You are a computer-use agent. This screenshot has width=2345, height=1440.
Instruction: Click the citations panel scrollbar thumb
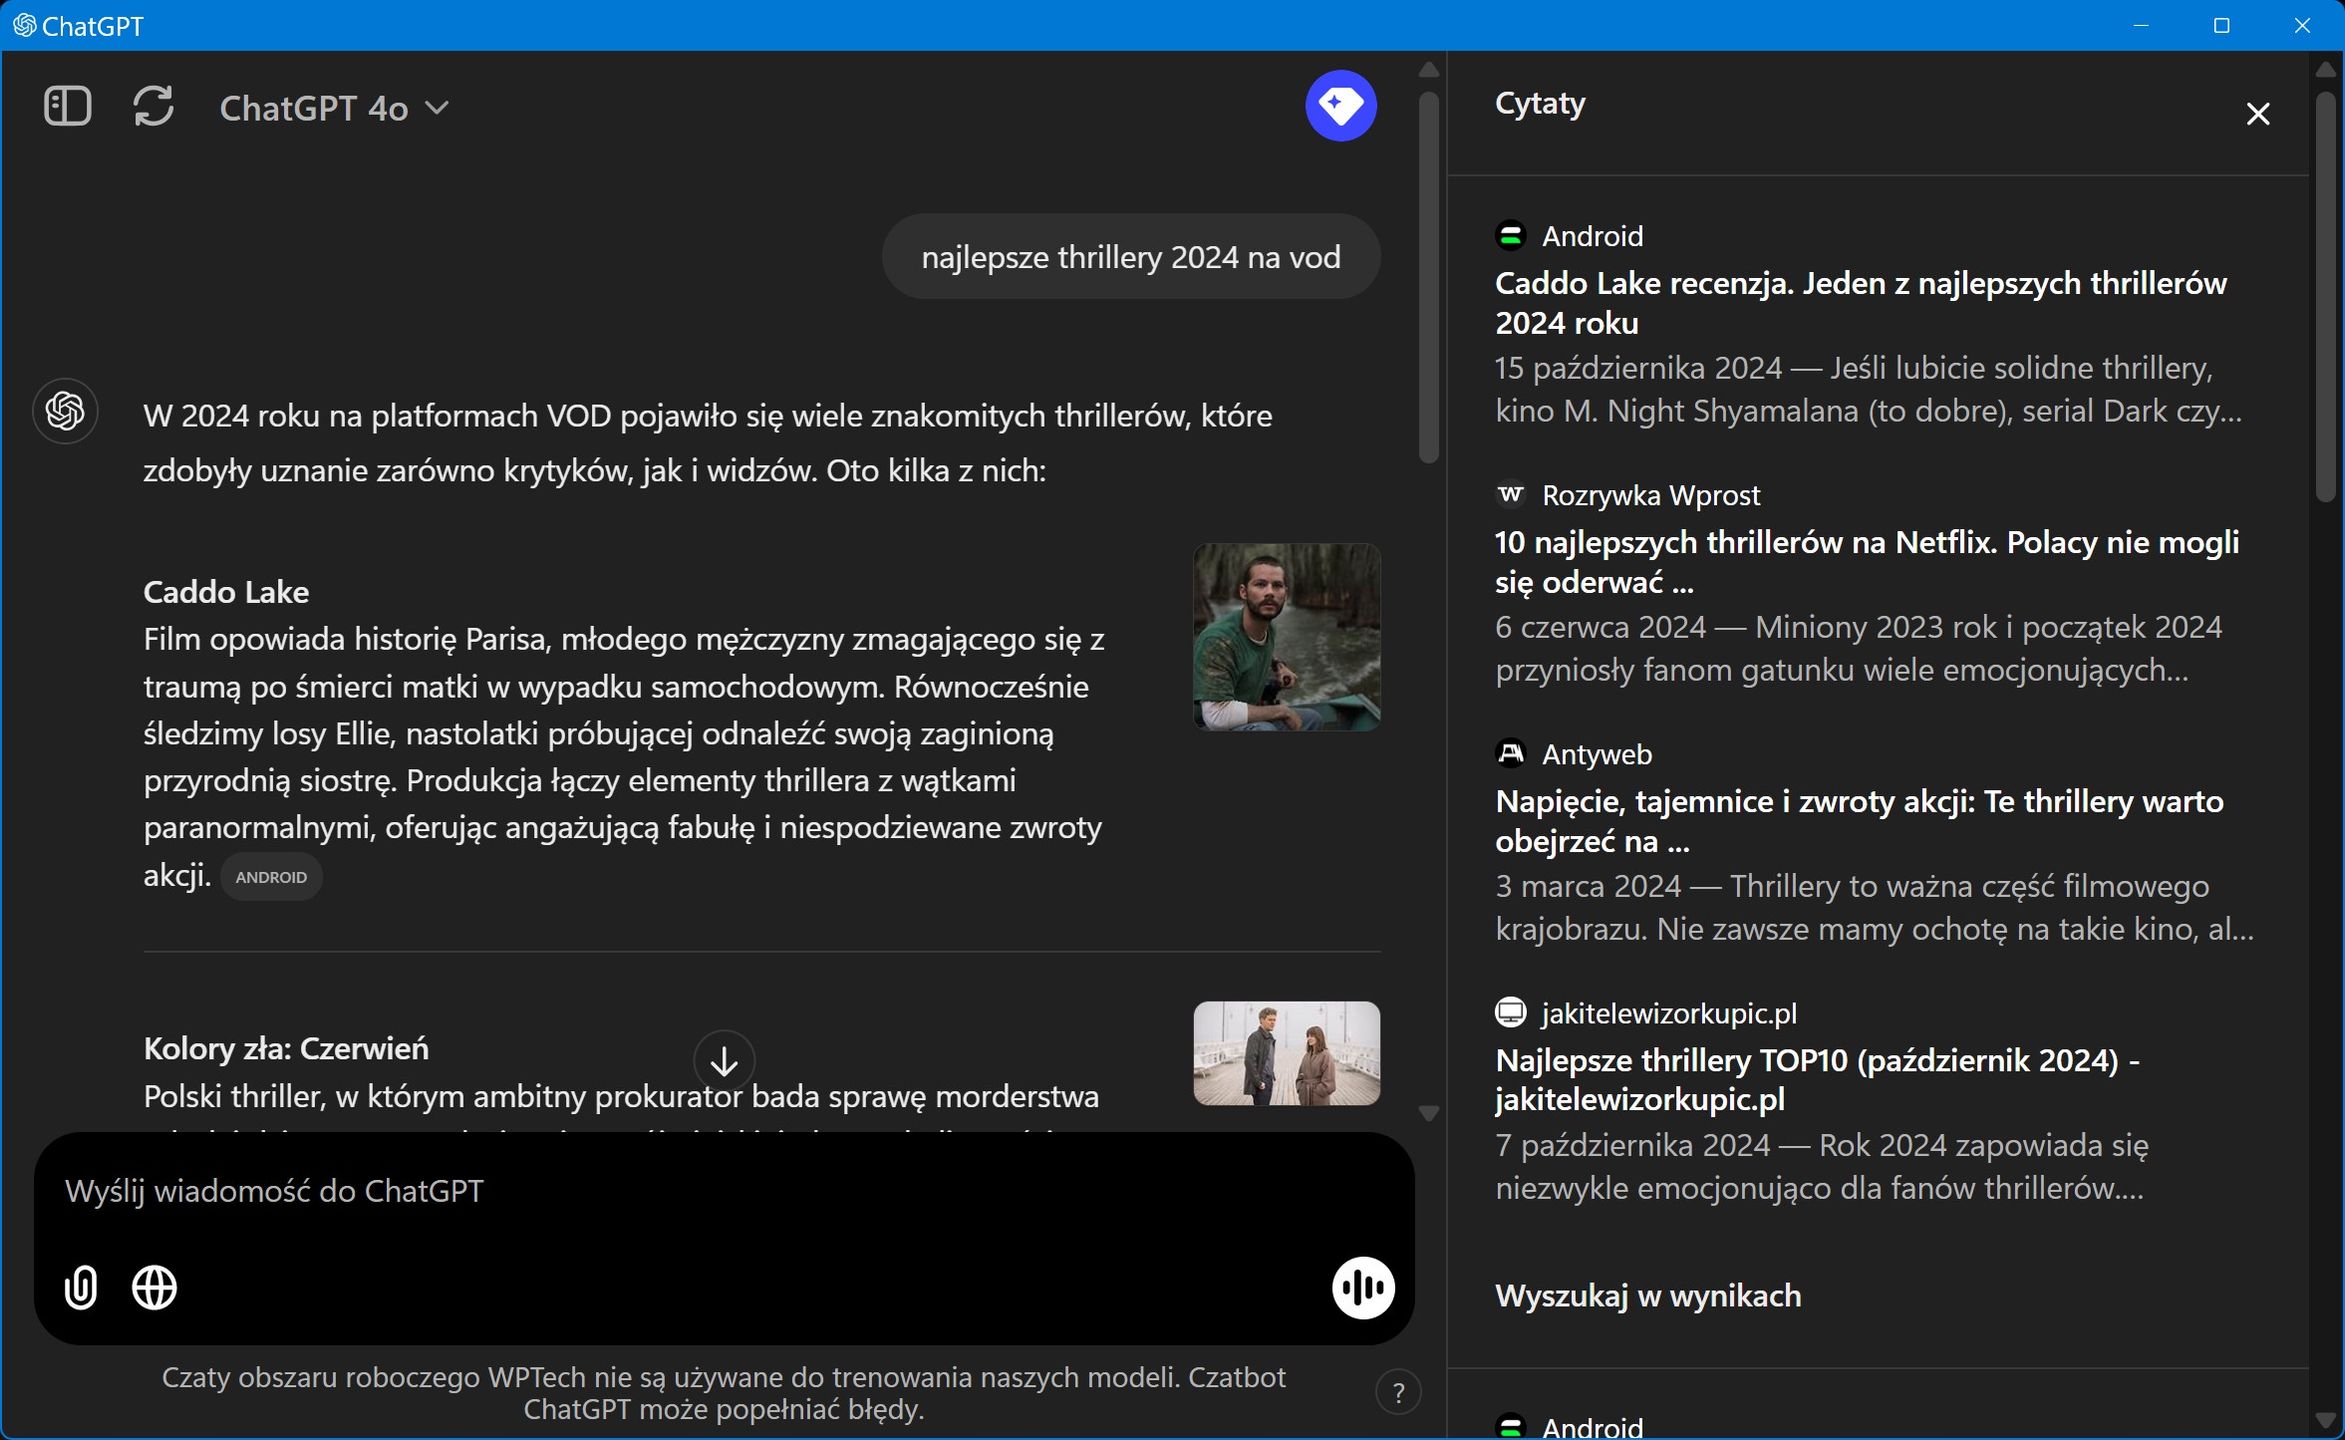pyautogui.click(x=2325, y=297)
